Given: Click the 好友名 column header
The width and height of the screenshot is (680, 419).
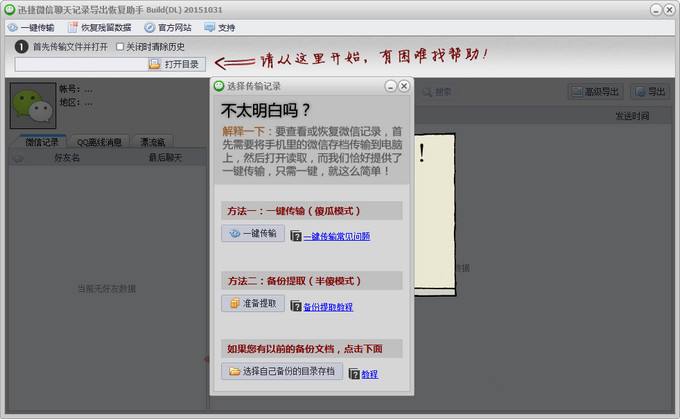Looking at the screenshot, I should [67, 158].
